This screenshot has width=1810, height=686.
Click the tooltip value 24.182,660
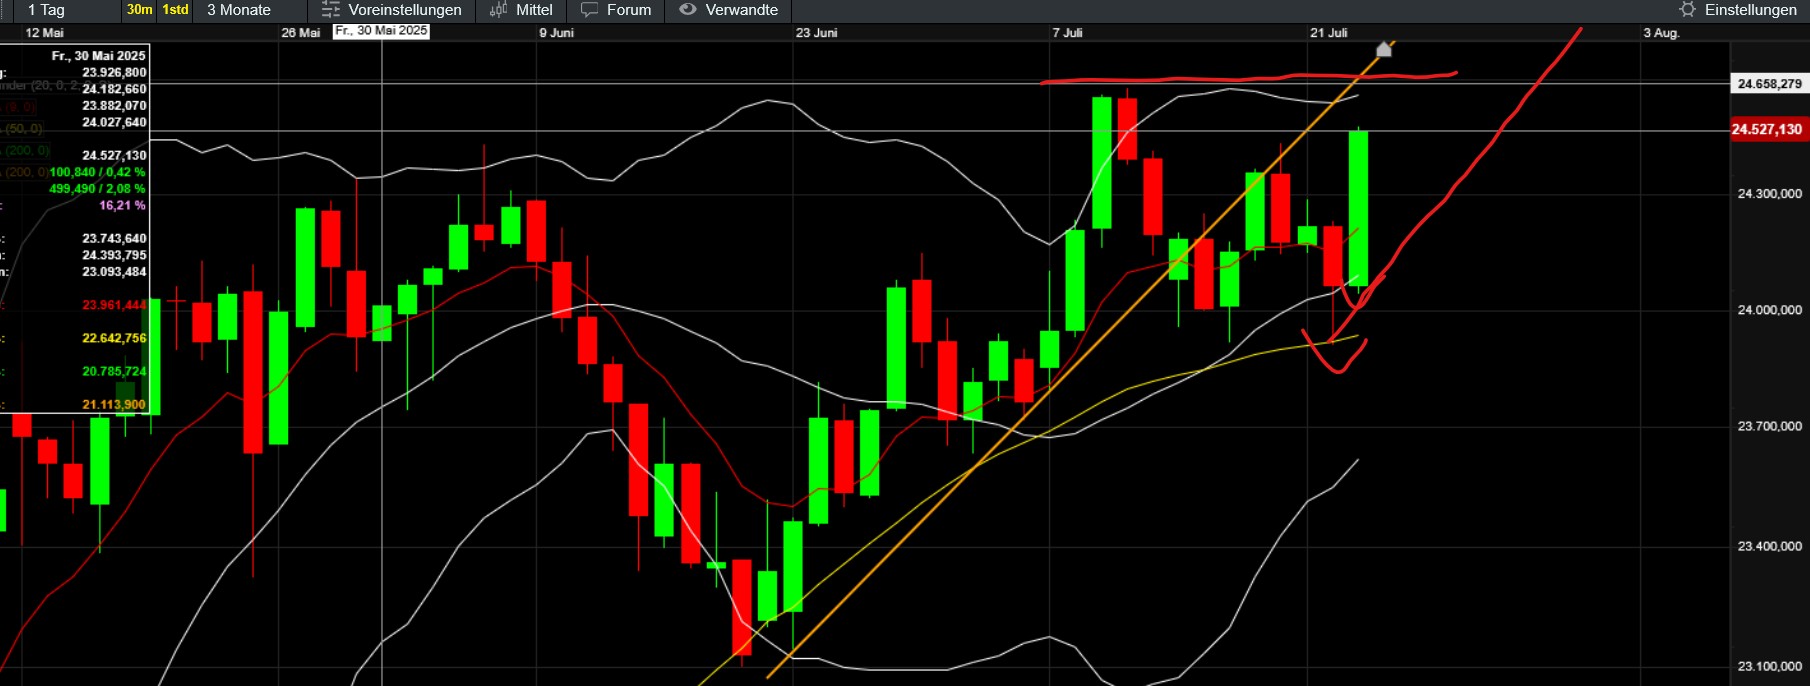(114, 89)
